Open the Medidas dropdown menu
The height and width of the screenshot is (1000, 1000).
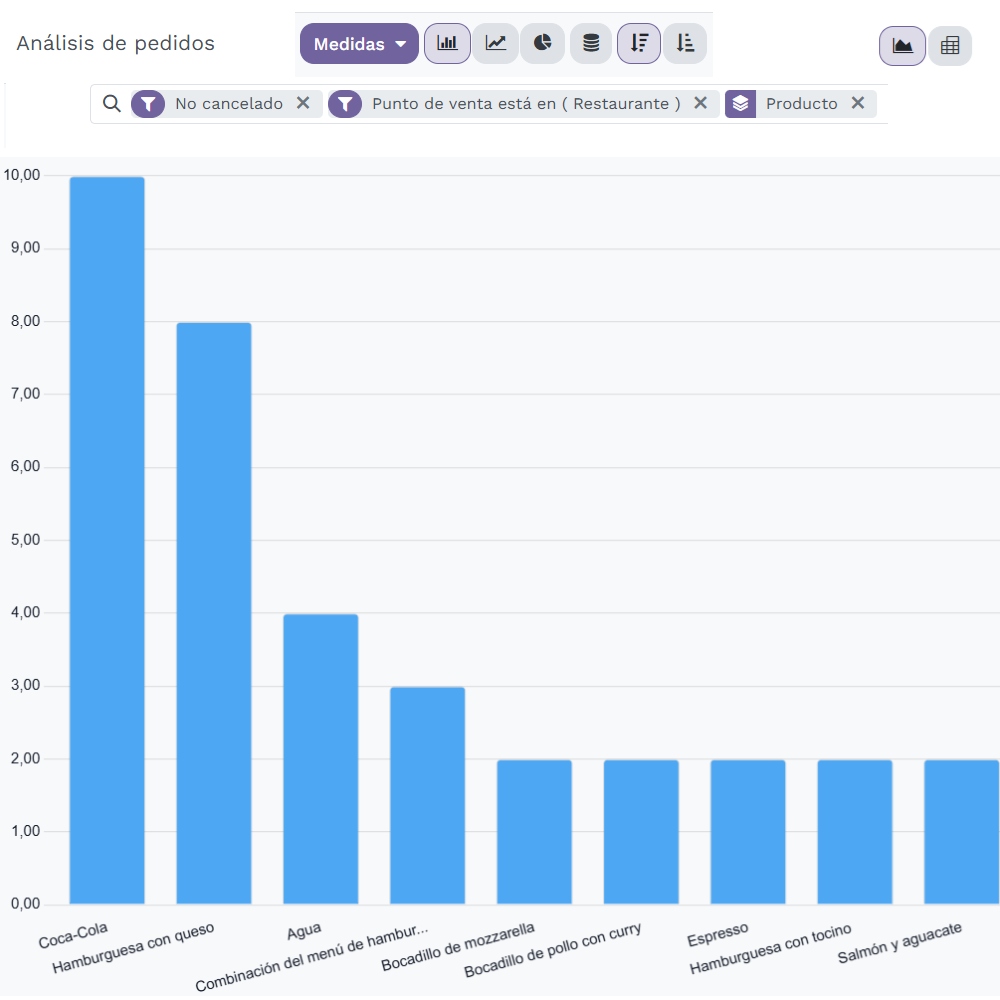coord(359,44)
